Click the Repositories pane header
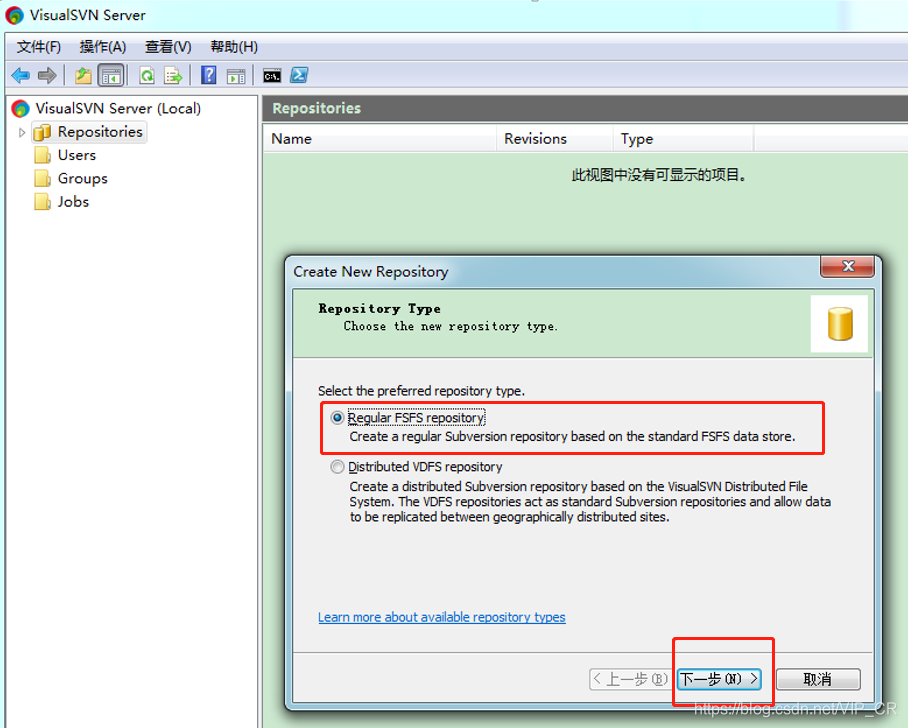 coord(585,108)
